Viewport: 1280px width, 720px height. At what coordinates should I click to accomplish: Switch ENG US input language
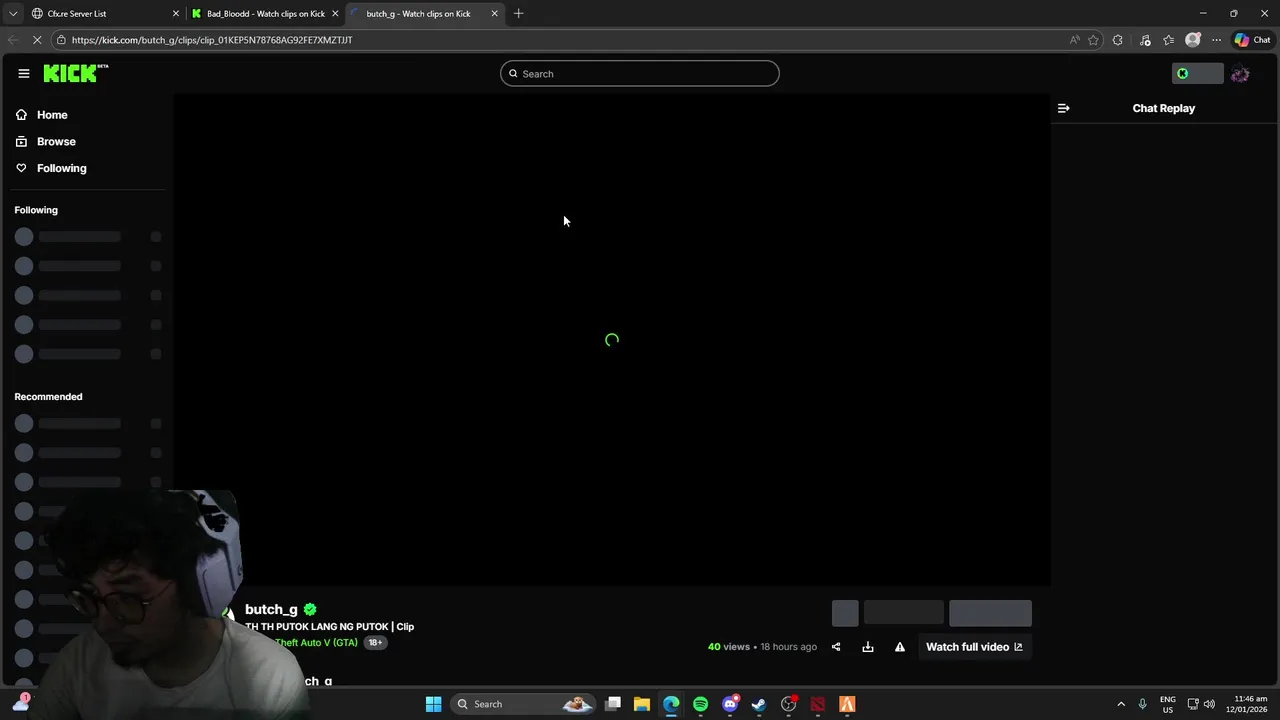click(1168, 704)
